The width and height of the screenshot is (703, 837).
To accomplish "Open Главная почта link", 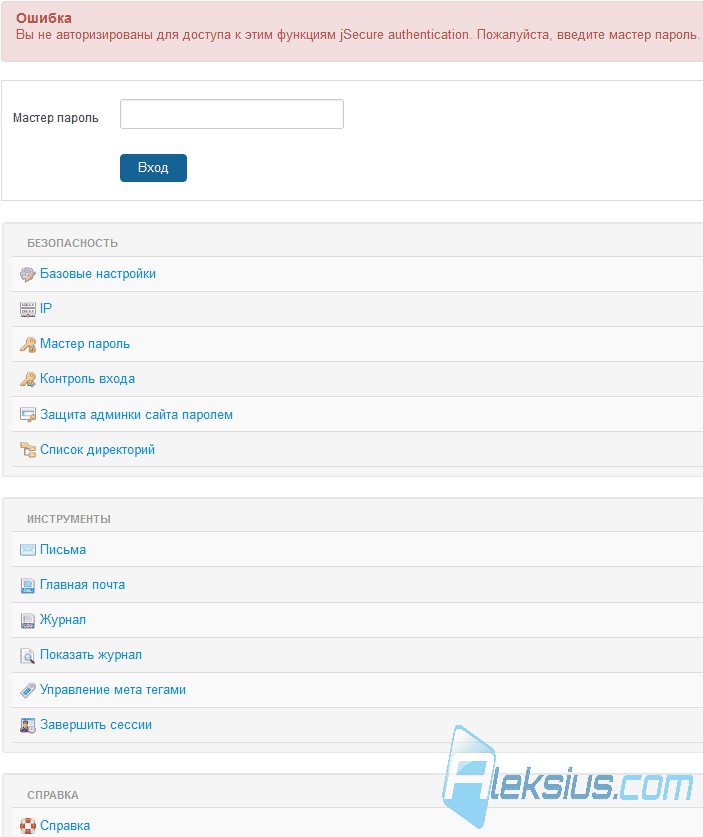I will (82, 585).
